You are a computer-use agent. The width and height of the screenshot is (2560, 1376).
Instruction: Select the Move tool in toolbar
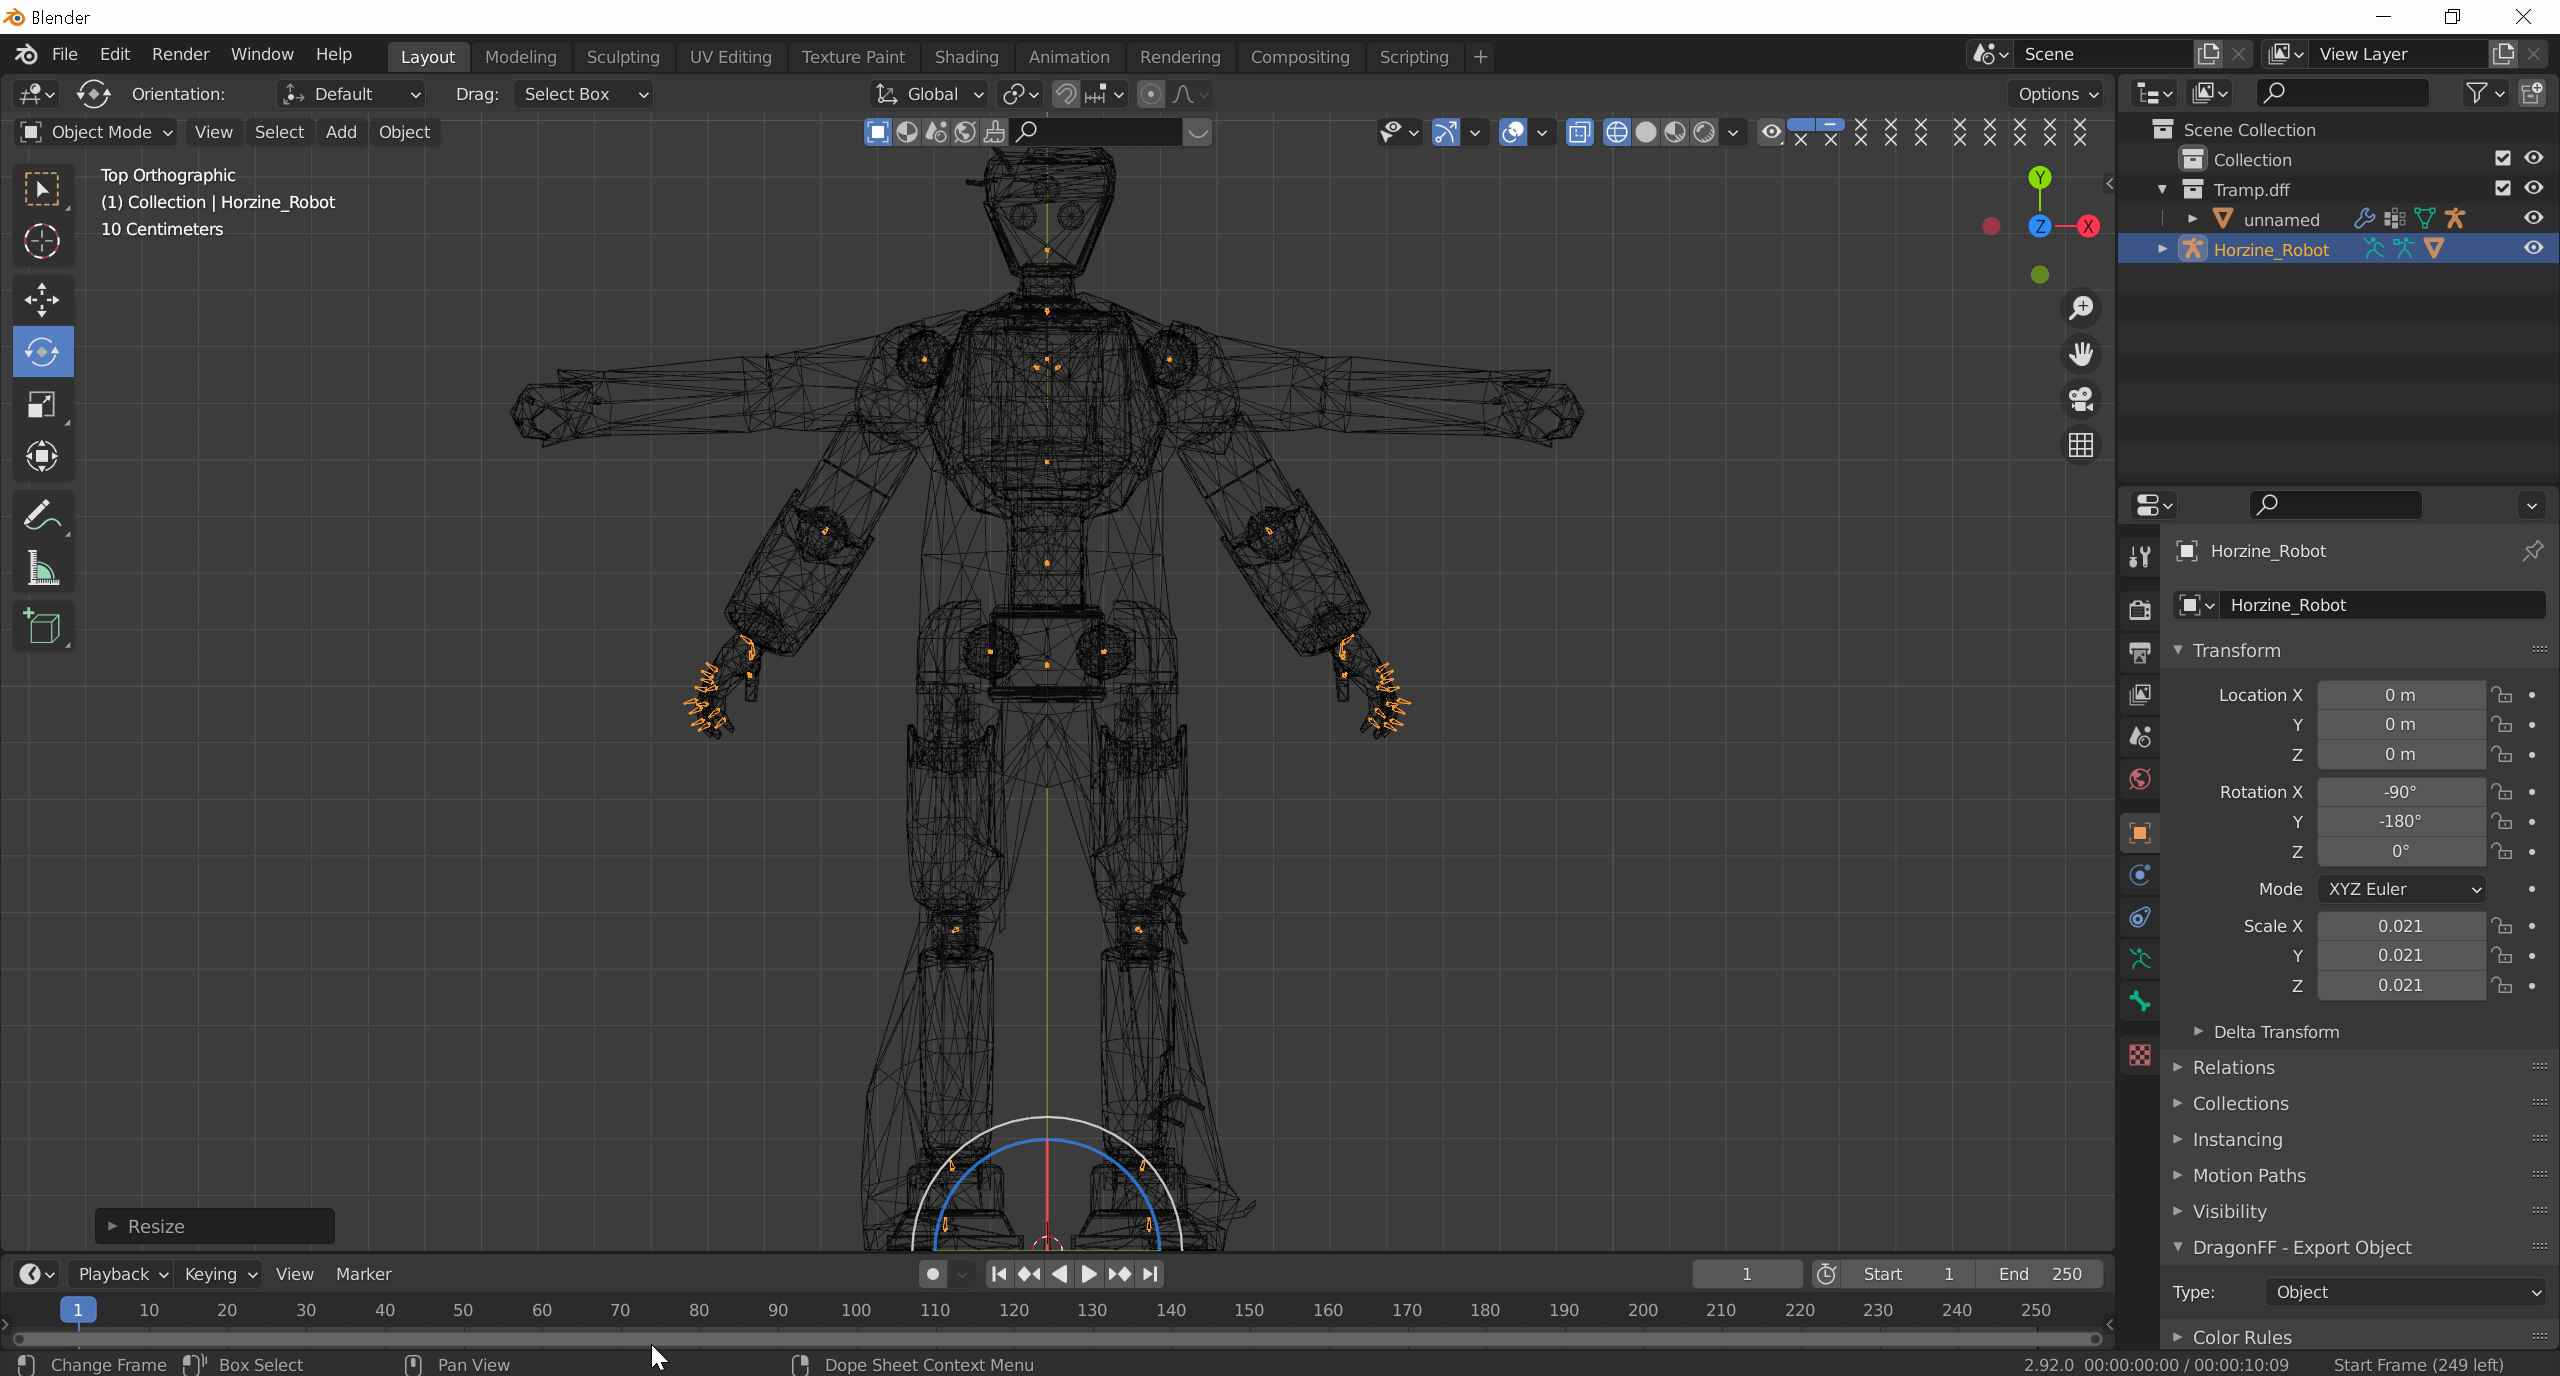42,299
